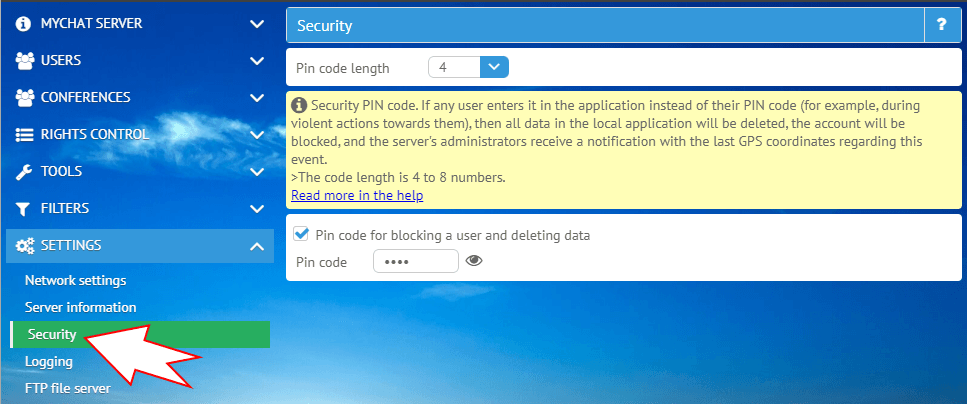Select Server information in sidebar

pyautogui.click(x=80, y=307)
